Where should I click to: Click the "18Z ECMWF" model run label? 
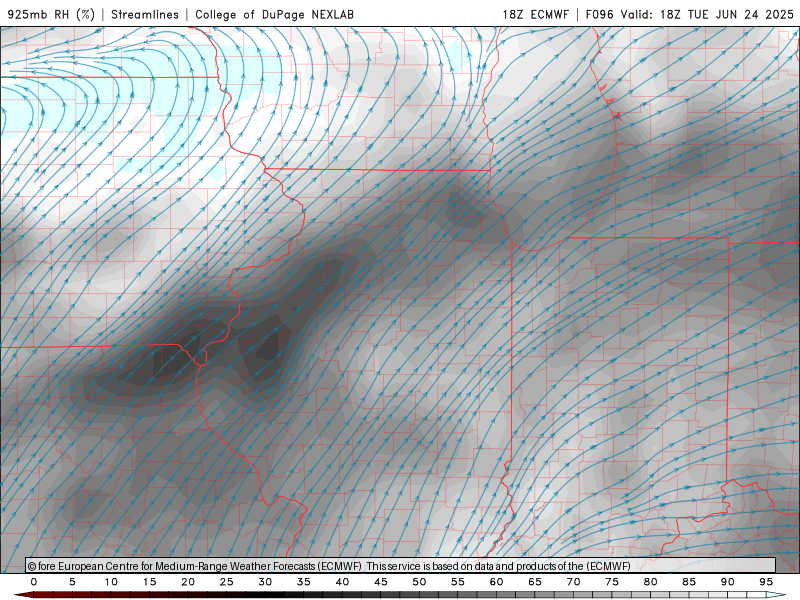[535, 14]
